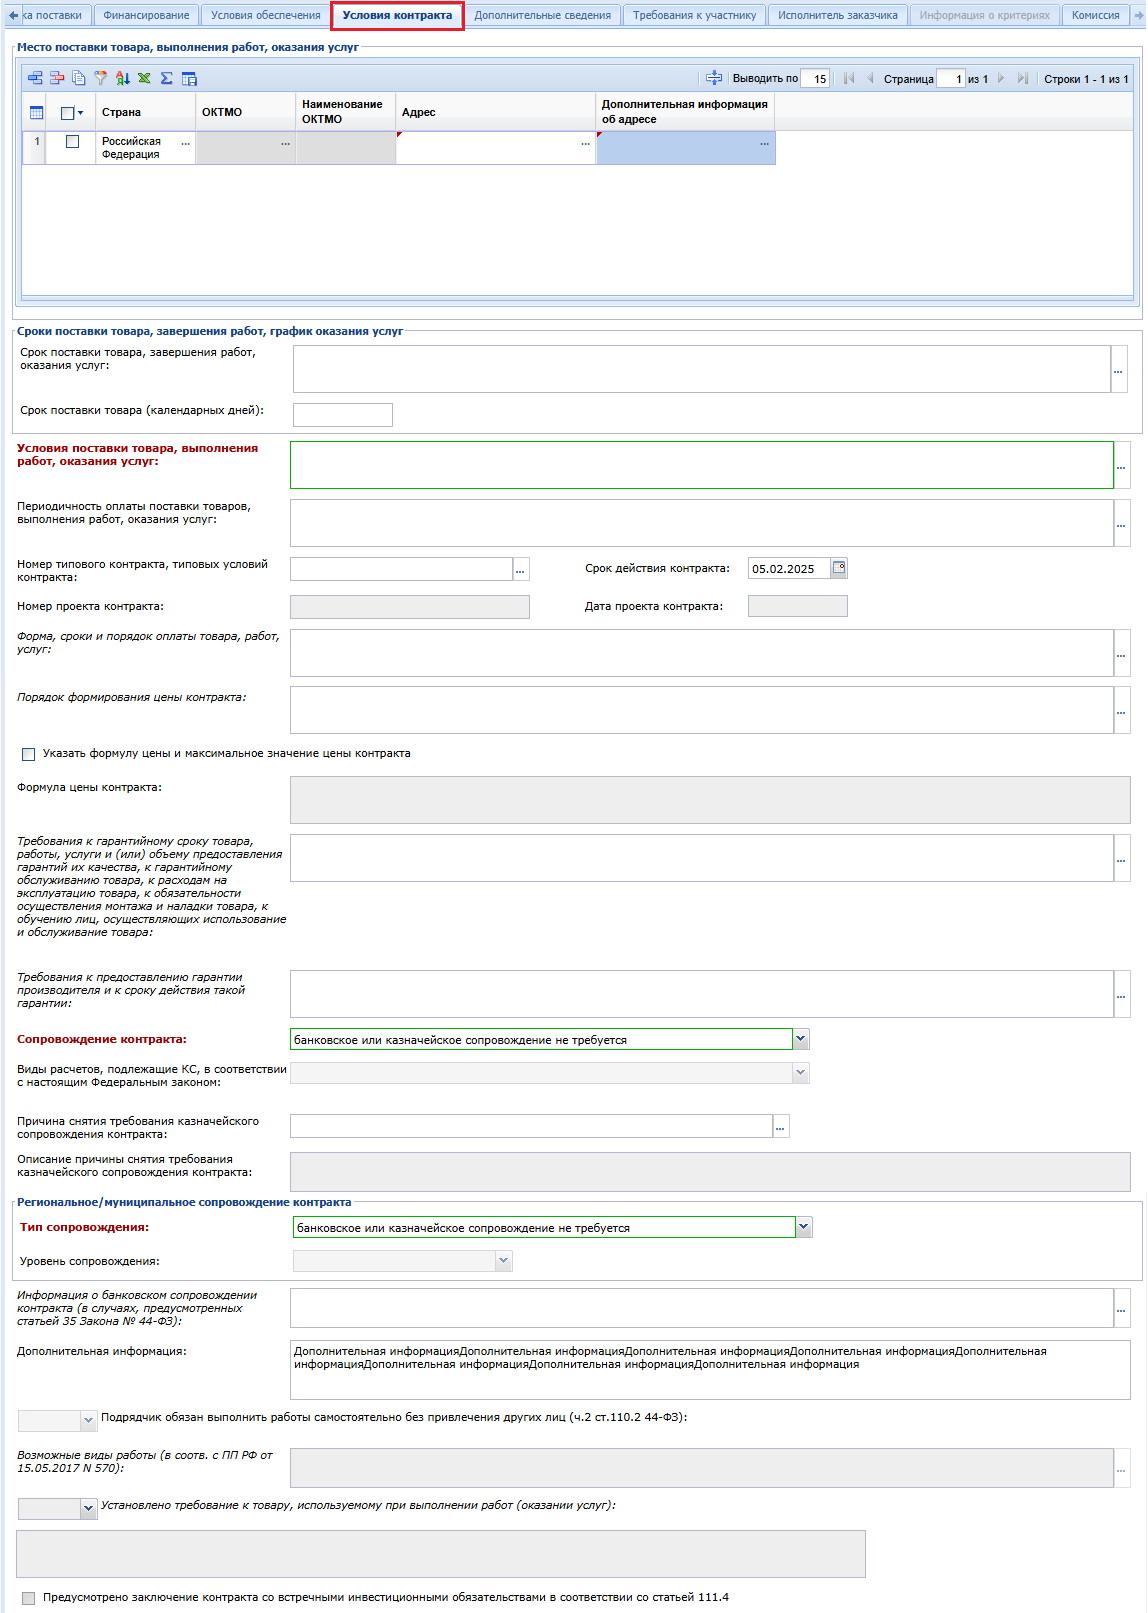Viewport: 1148px width, 1613px height.
Task: Open ellipsis editor for 'Порядок формирования цены контракта'
Action: tap(1121, 710)
